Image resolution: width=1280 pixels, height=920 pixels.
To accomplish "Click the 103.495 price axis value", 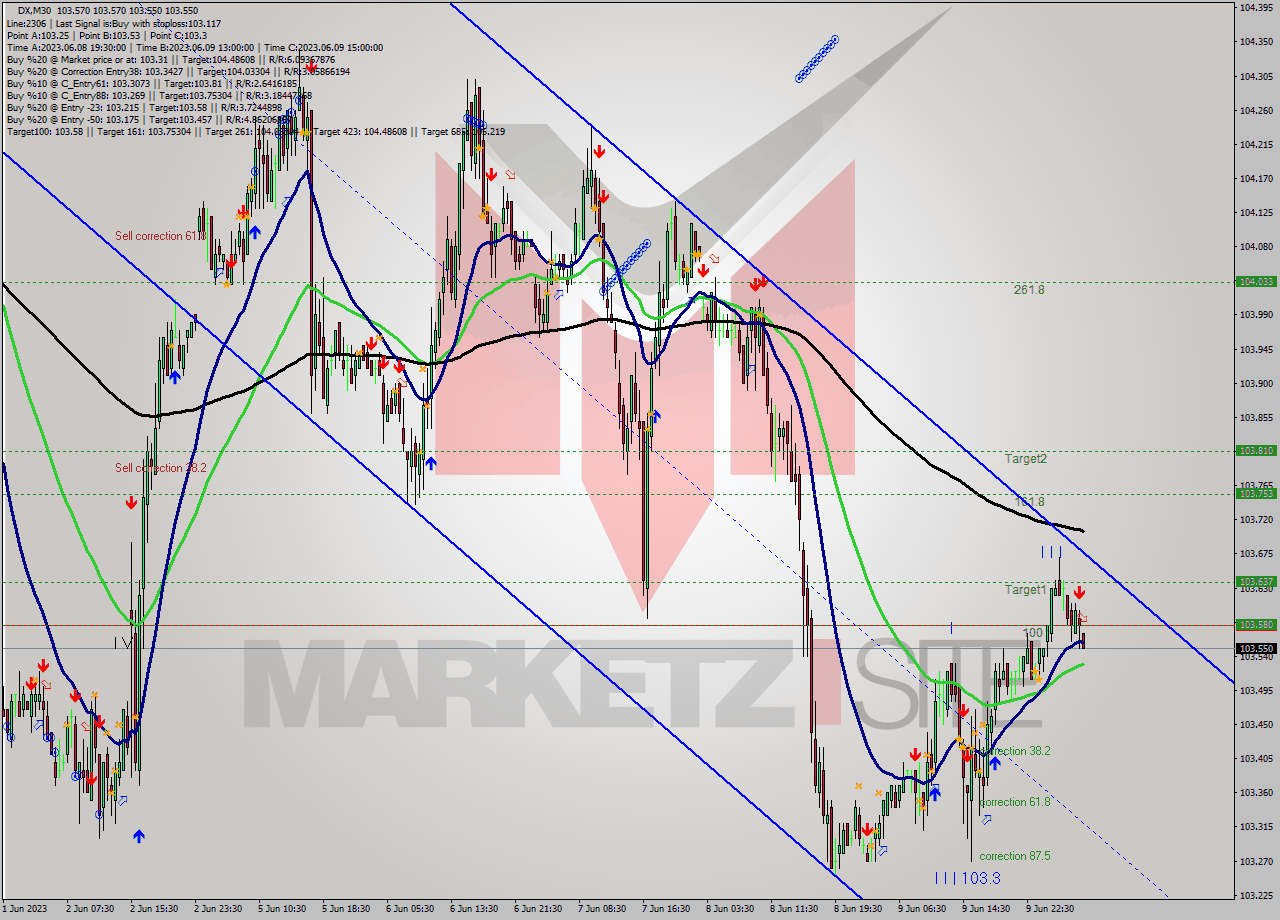I will [1256, 690].
